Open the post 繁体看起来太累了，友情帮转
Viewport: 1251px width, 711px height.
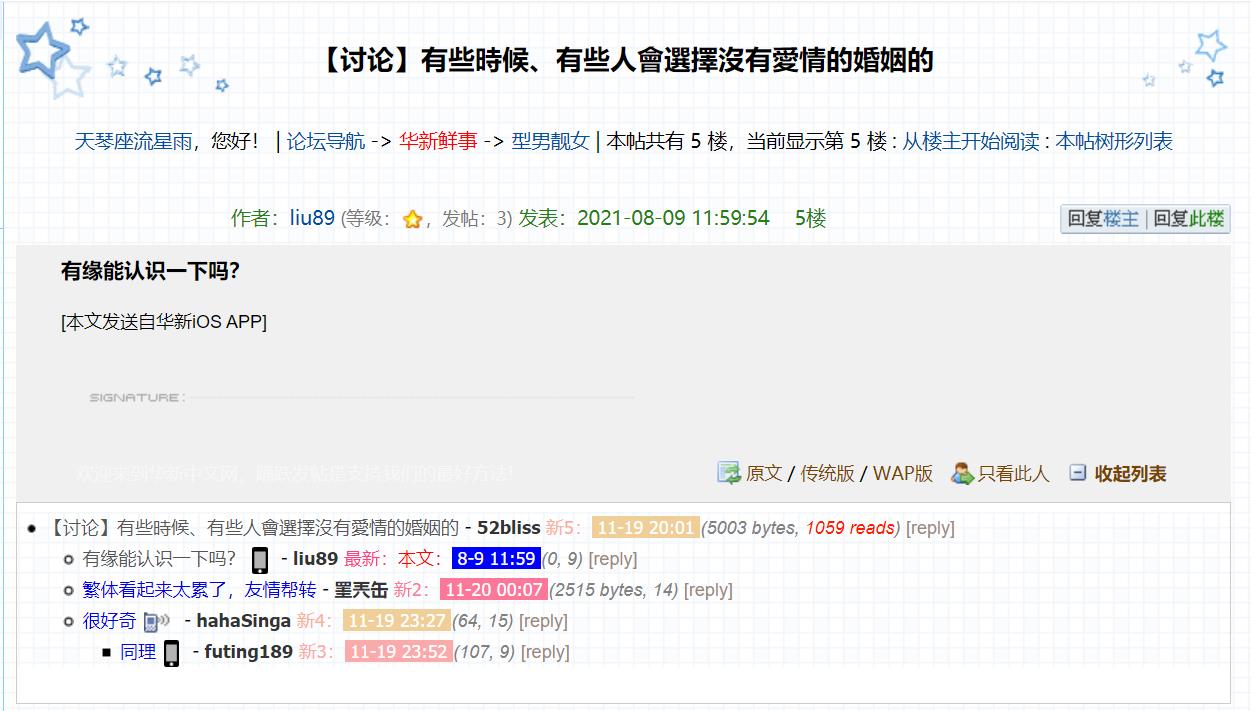(199, 590)
